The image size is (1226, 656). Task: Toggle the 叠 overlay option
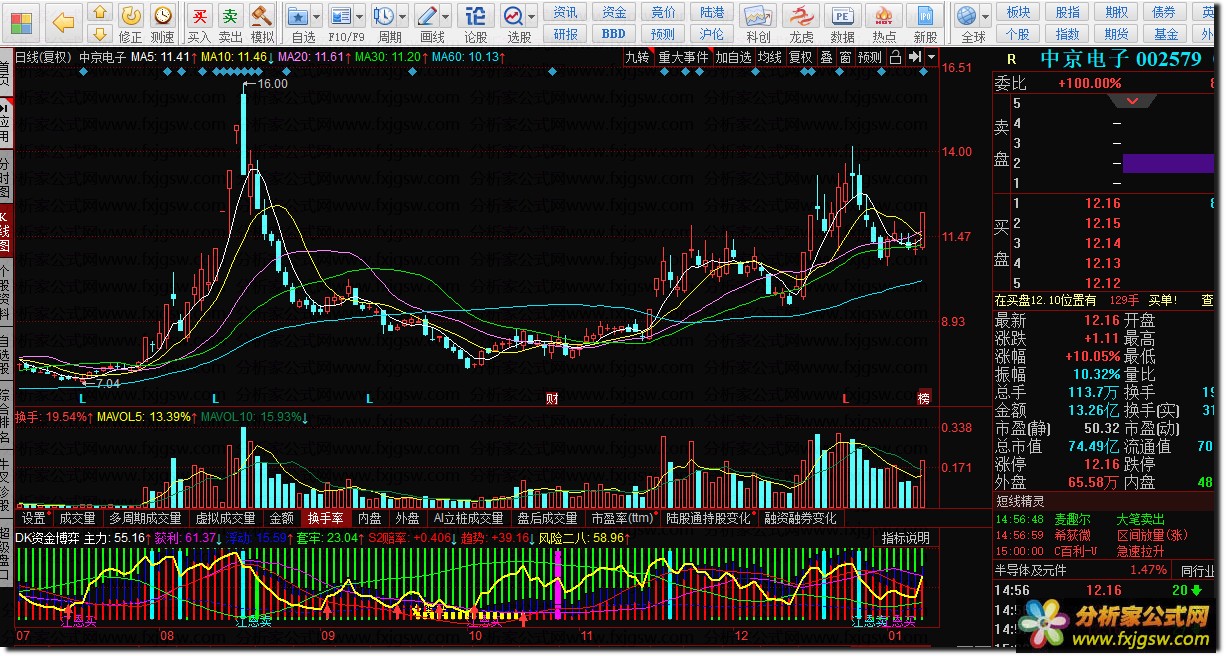coord(827,57)
